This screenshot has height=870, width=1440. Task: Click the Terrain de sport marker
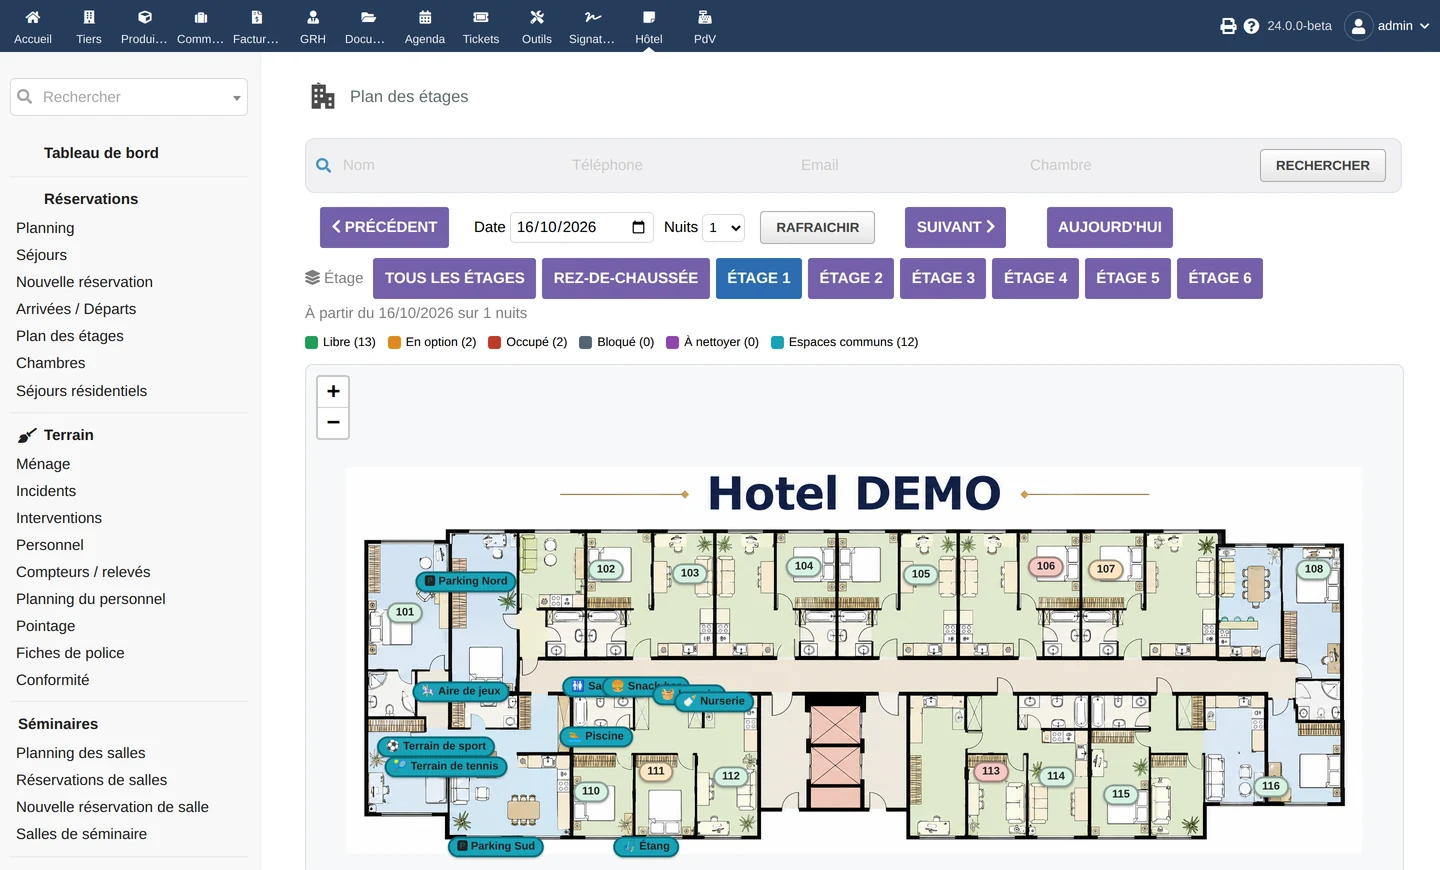pos(436,746)
